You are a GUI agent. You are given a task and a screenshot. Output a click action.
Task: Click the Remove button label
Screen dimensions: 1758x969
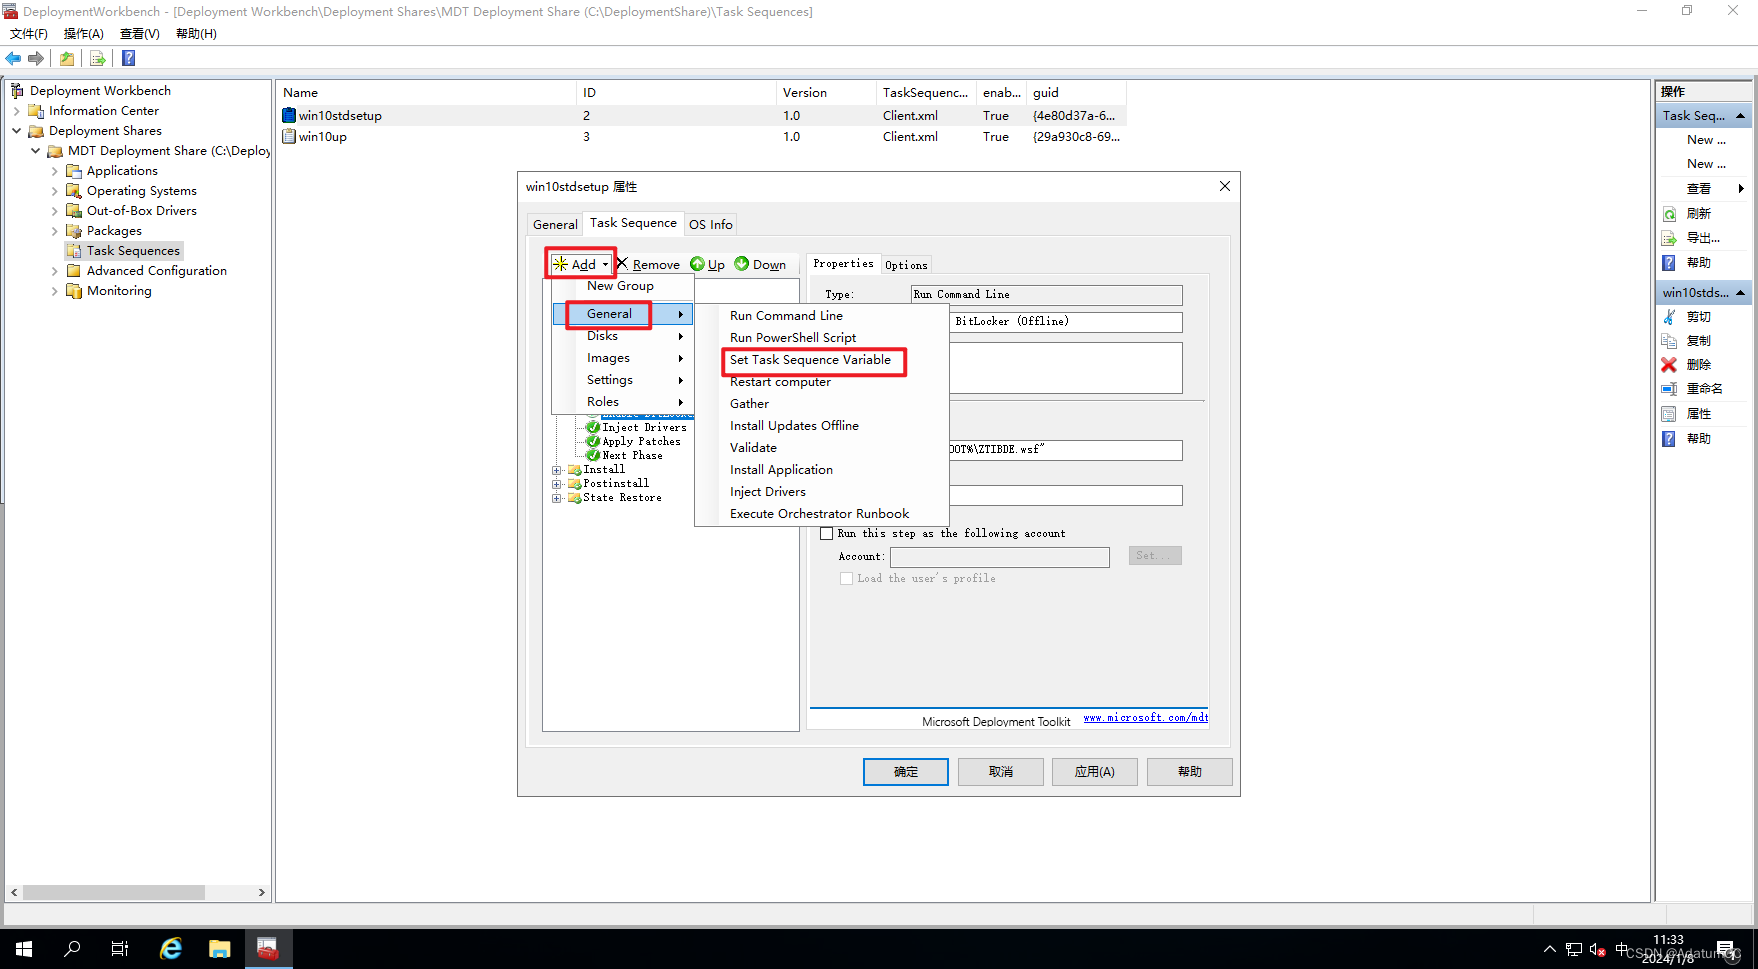pos(656,265)
